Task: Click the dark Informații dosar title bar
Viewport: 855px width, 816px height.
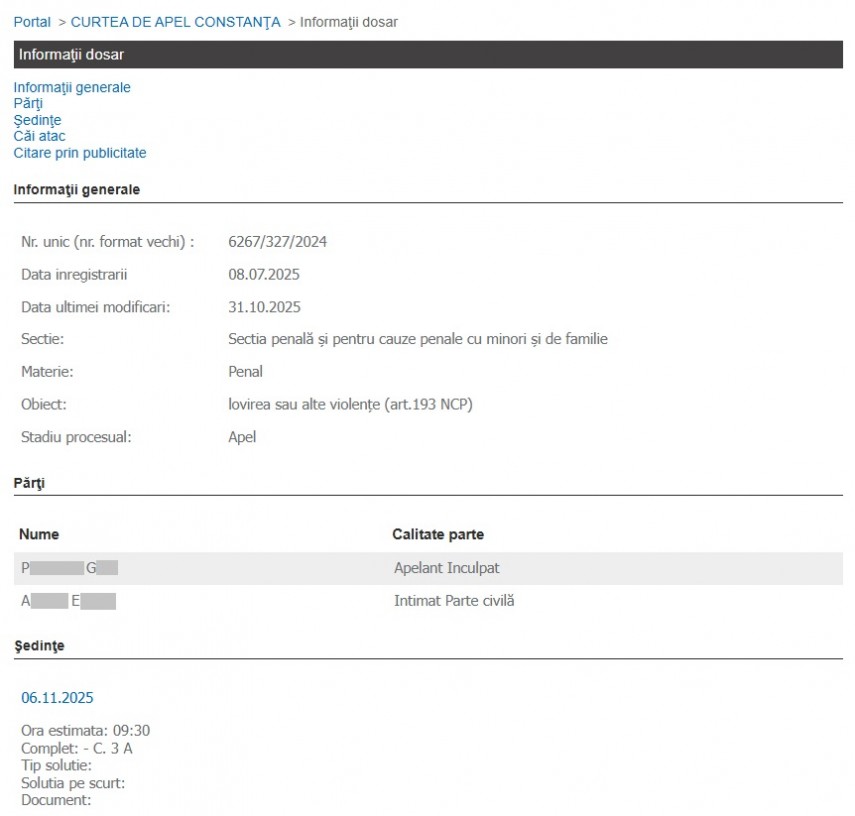Action: tap(428, 55)
